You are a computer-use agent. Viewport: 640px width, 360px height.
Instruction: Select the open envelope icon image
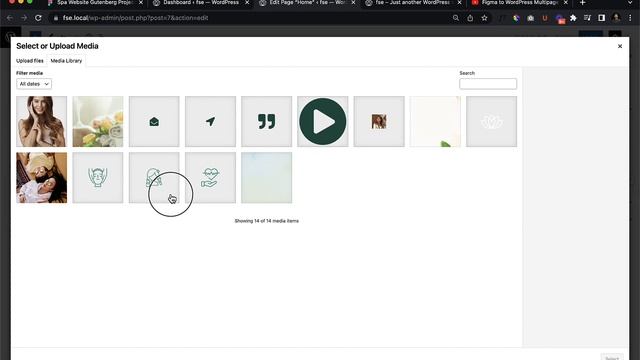click(154, 121)
